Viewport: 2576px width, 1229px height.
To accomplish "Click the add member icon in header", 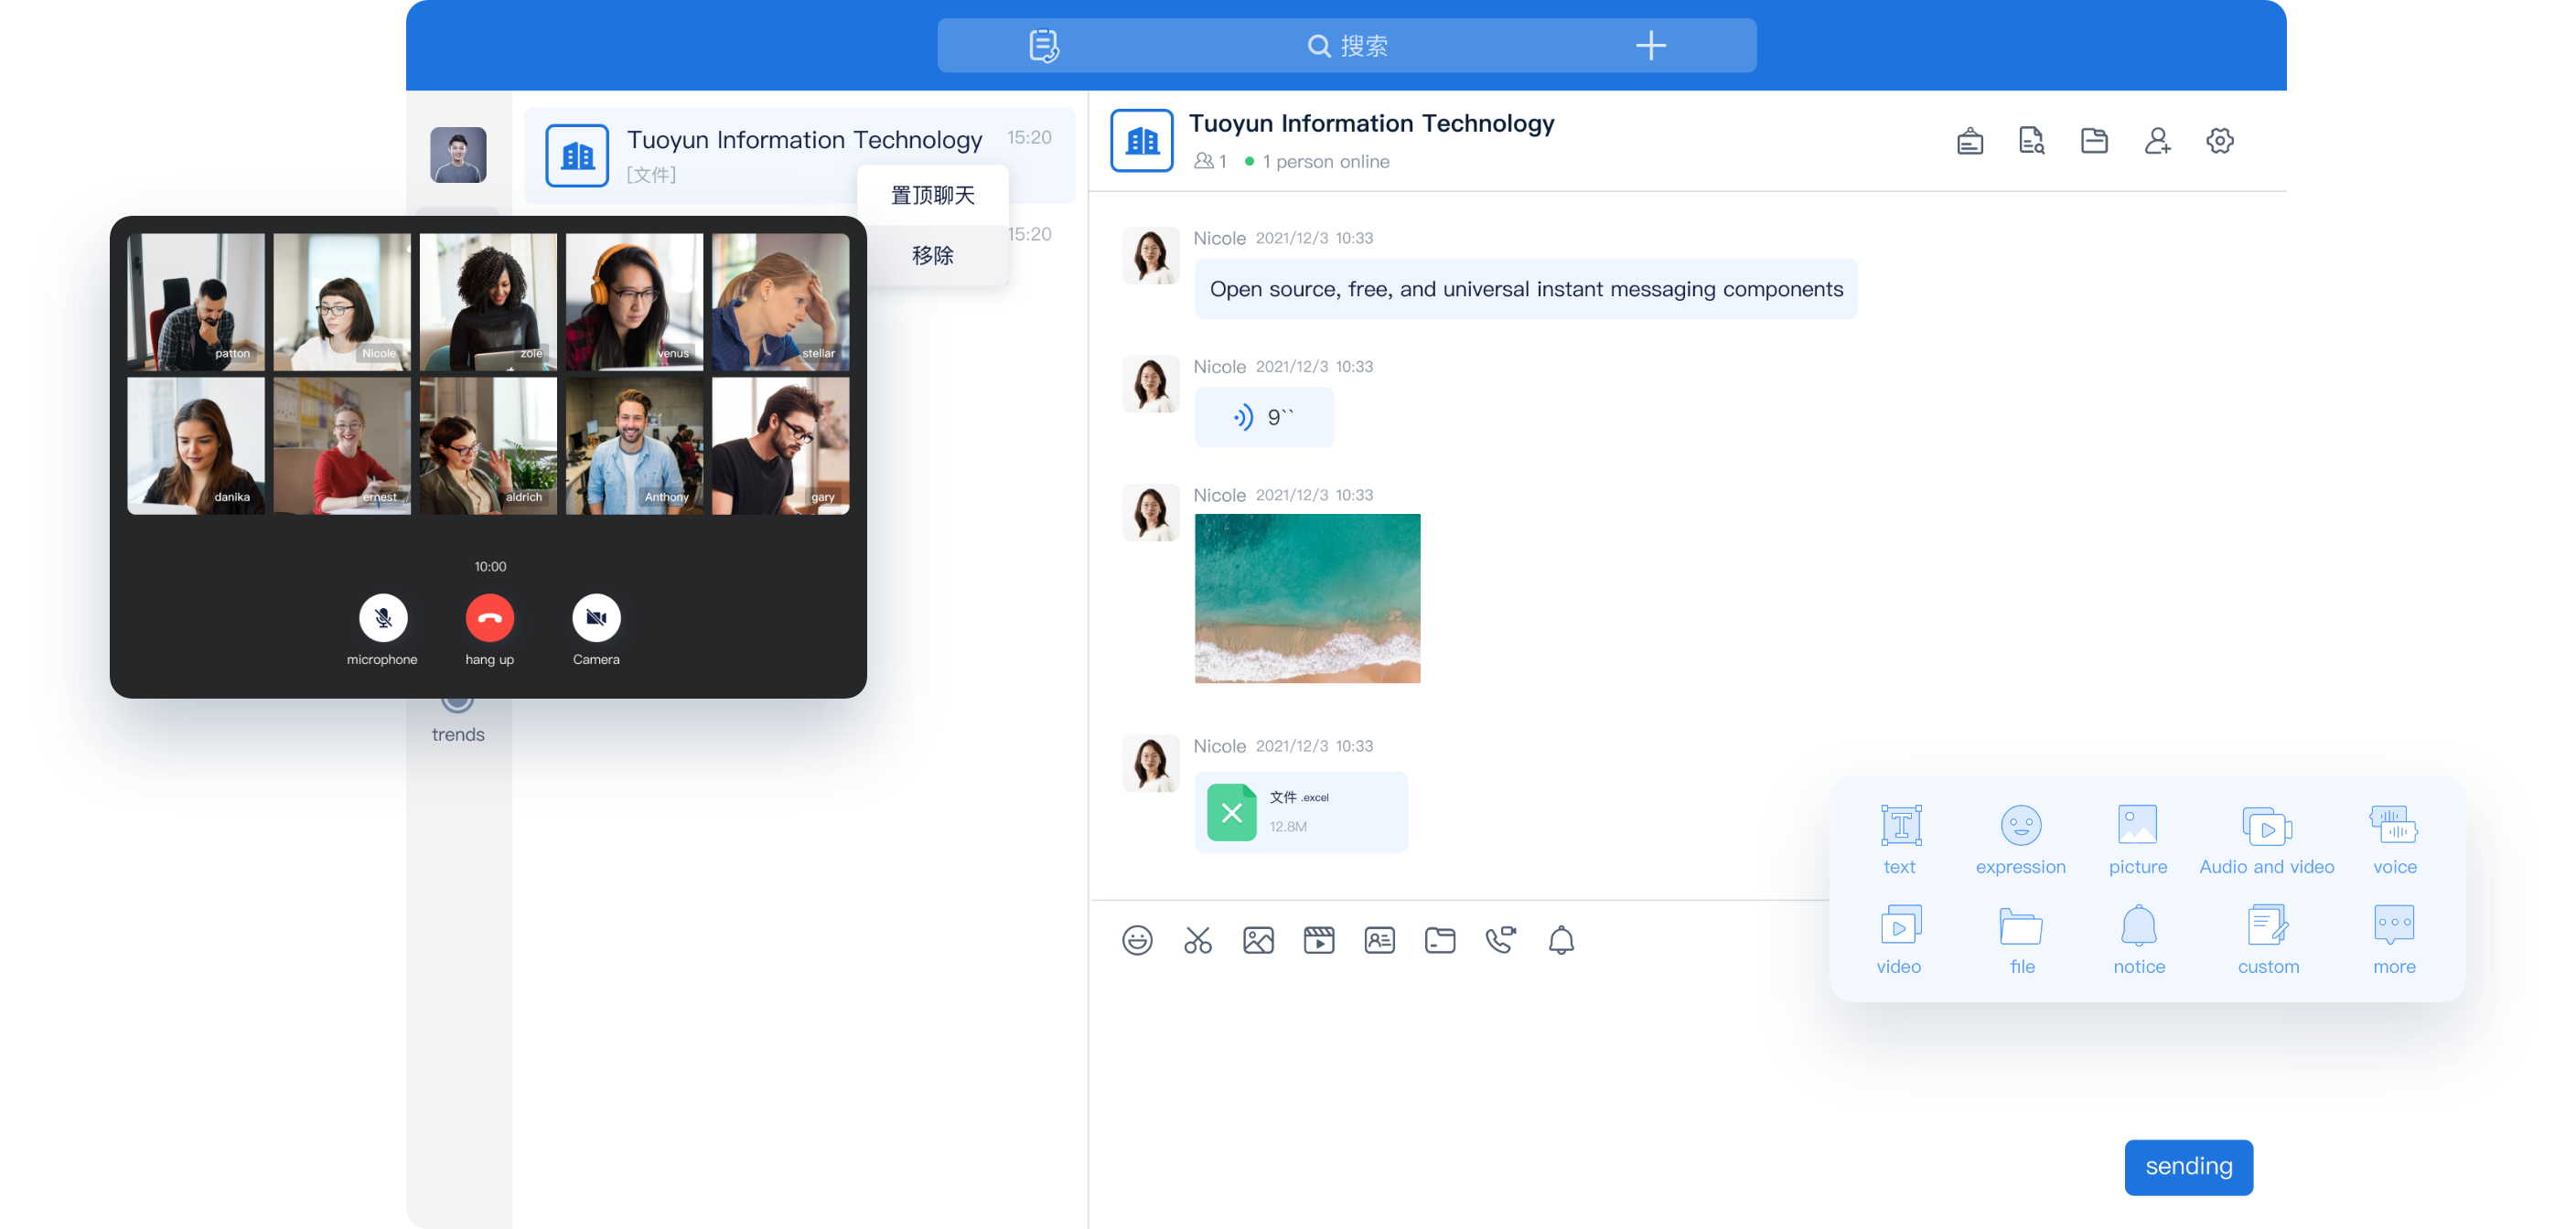I will click(x=2157, y=141).
